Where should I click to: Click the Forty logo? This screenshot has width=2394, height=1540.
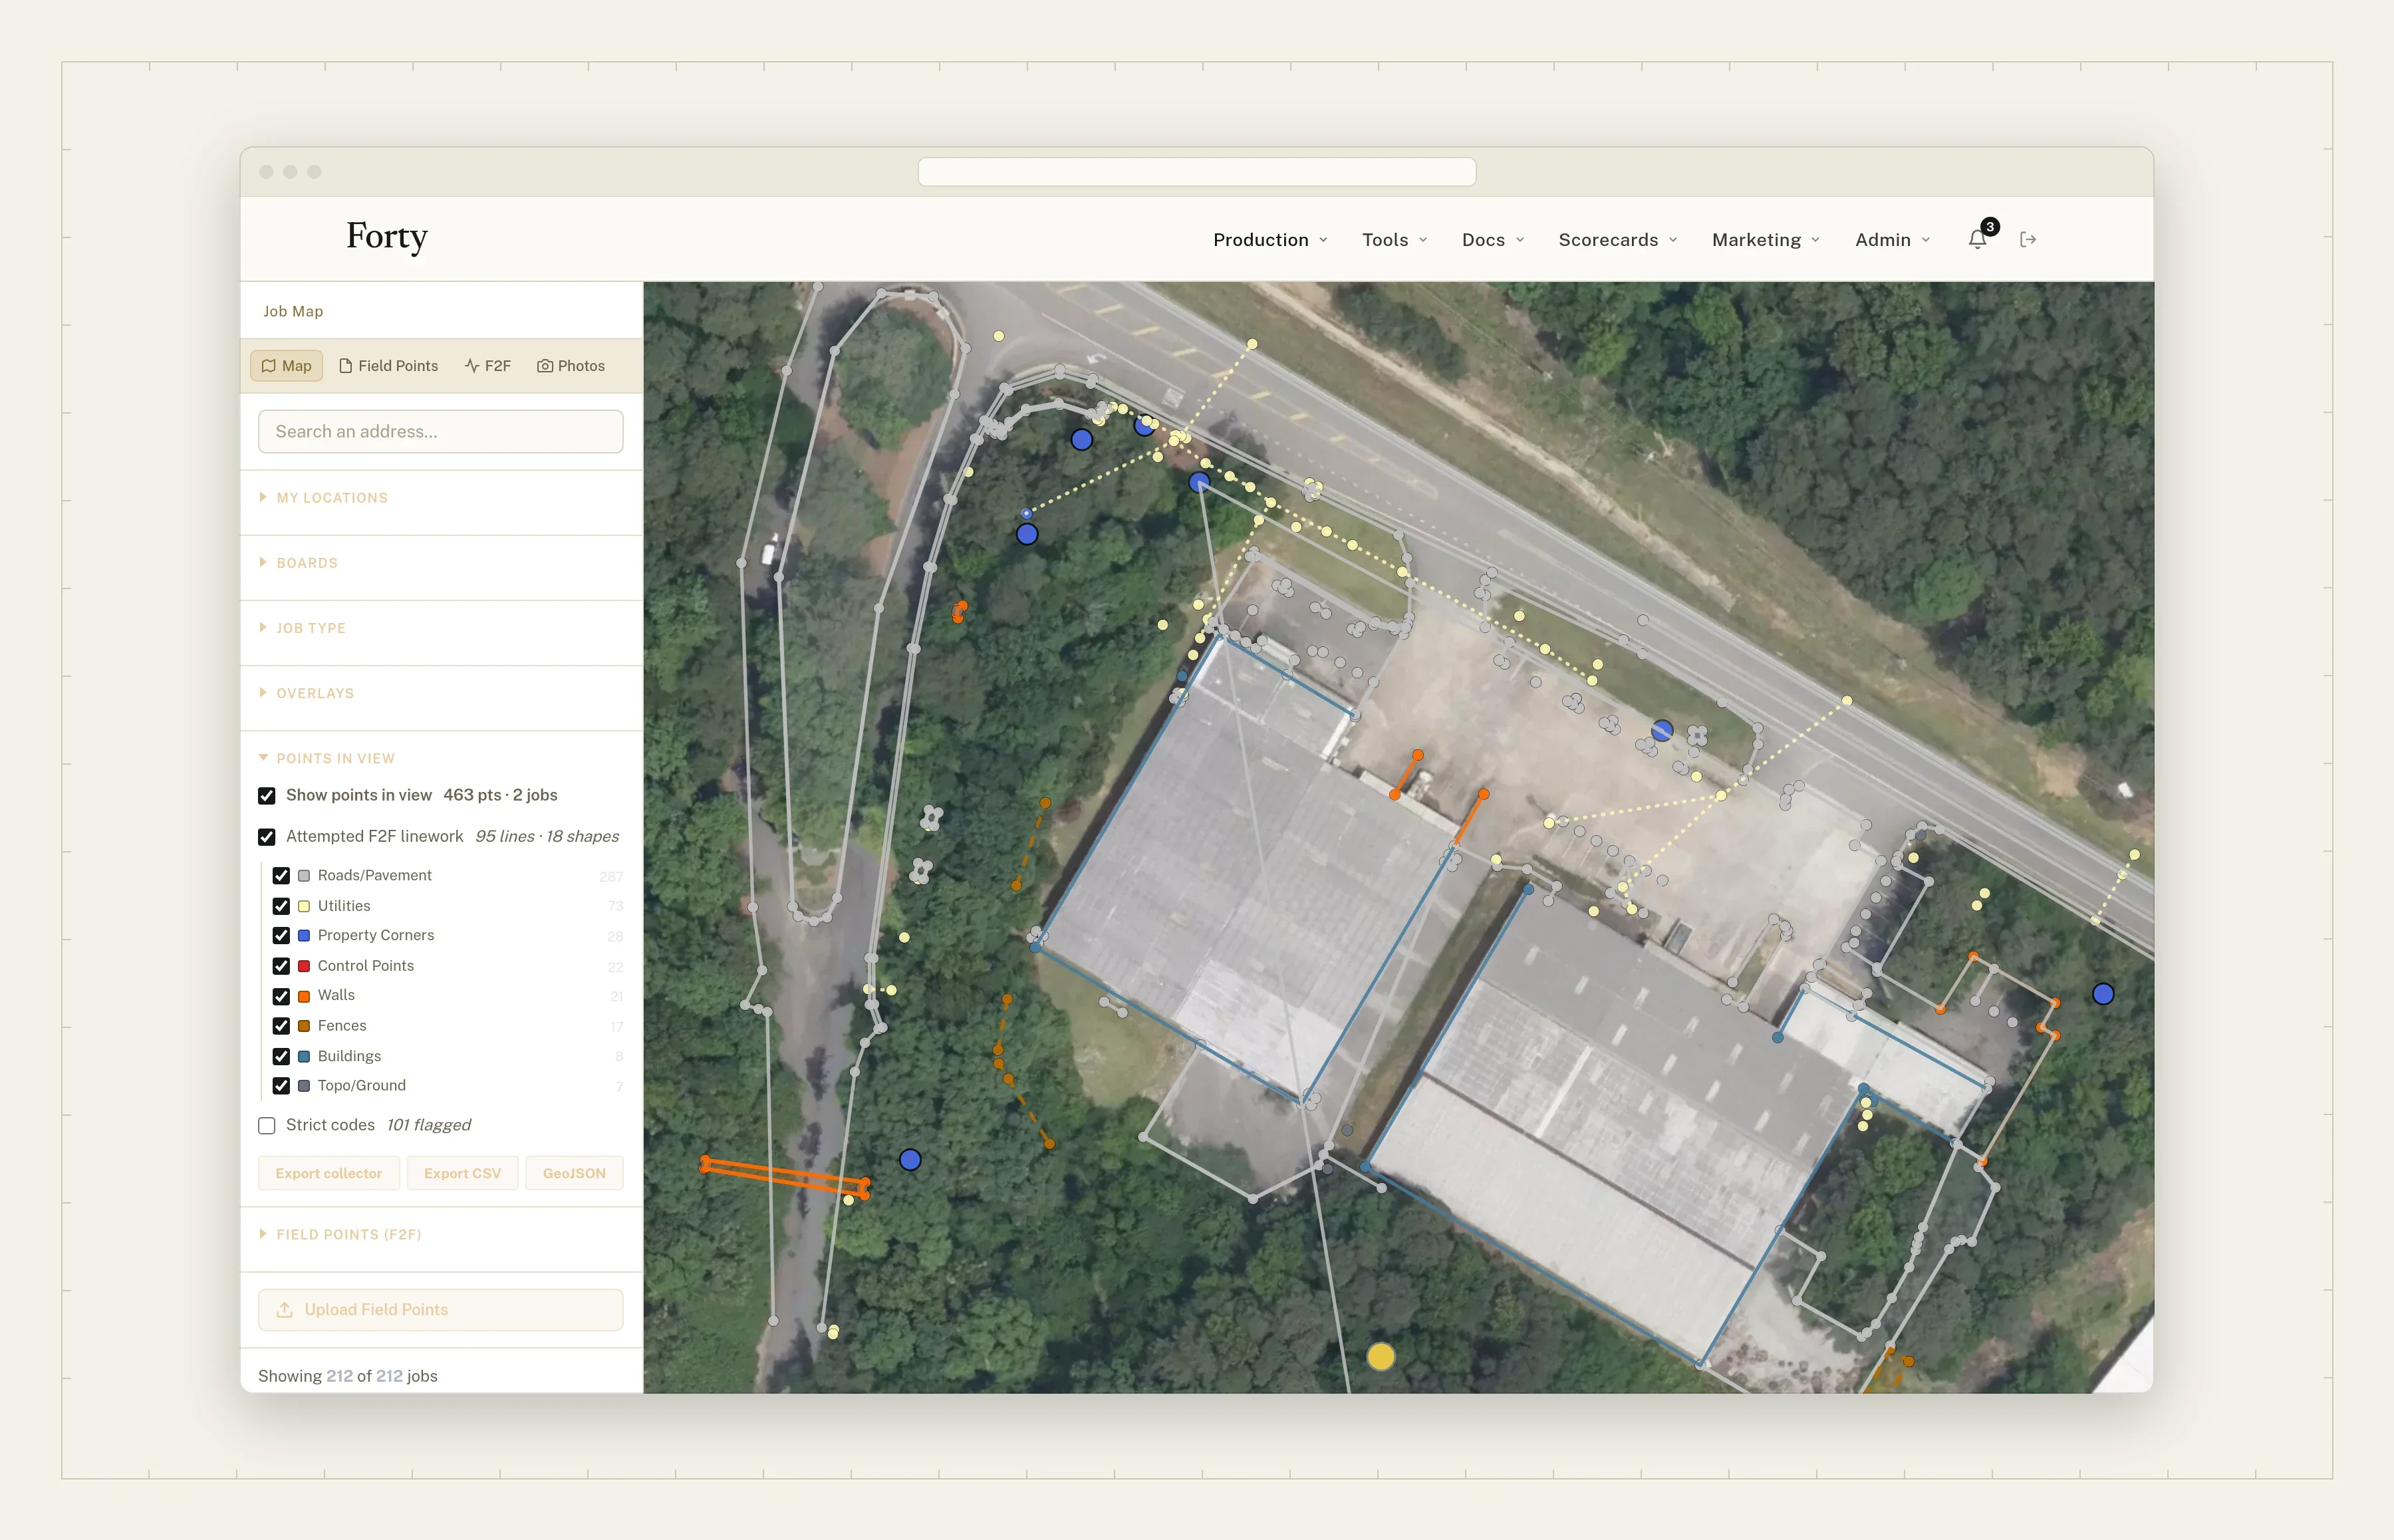pos(387,237)
